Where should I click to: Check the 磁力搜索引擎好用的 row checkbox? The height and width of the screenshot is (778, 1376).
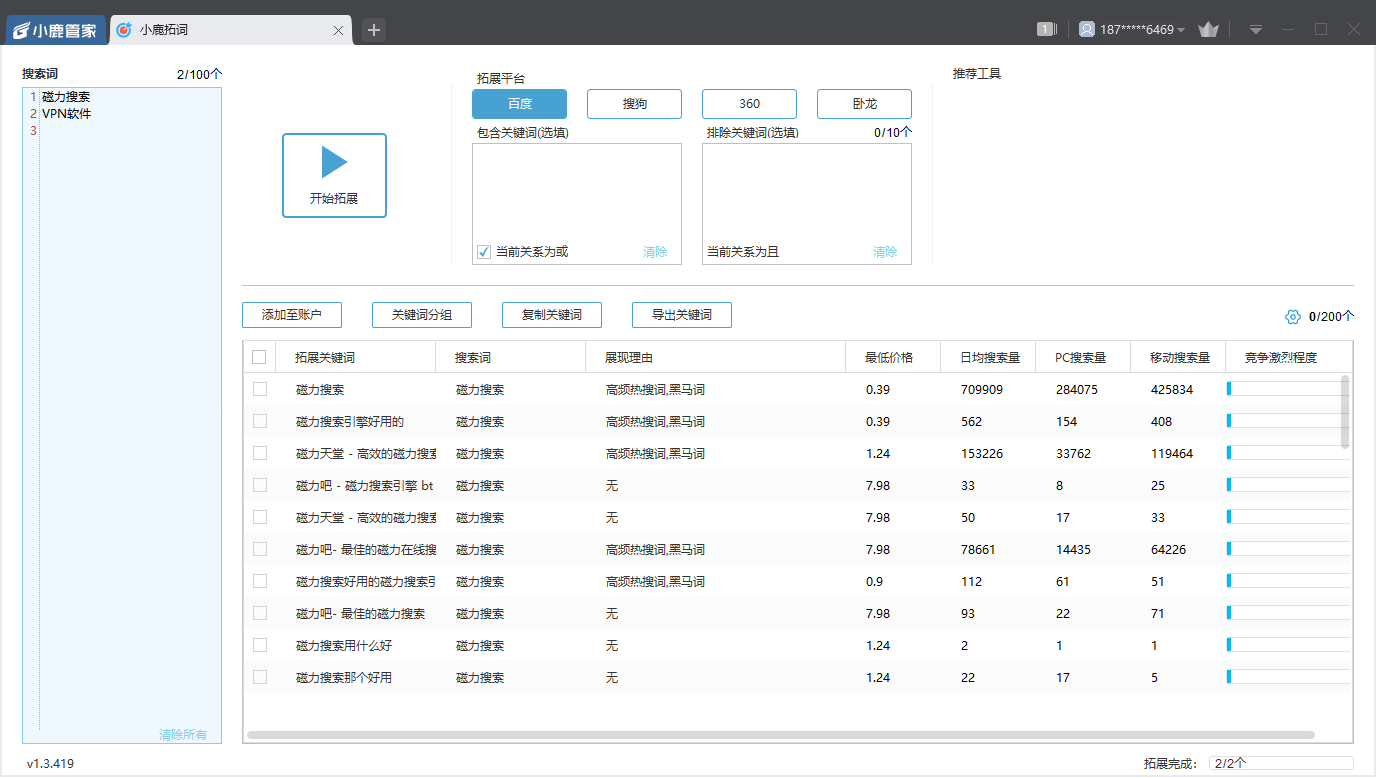pos(260,421)
